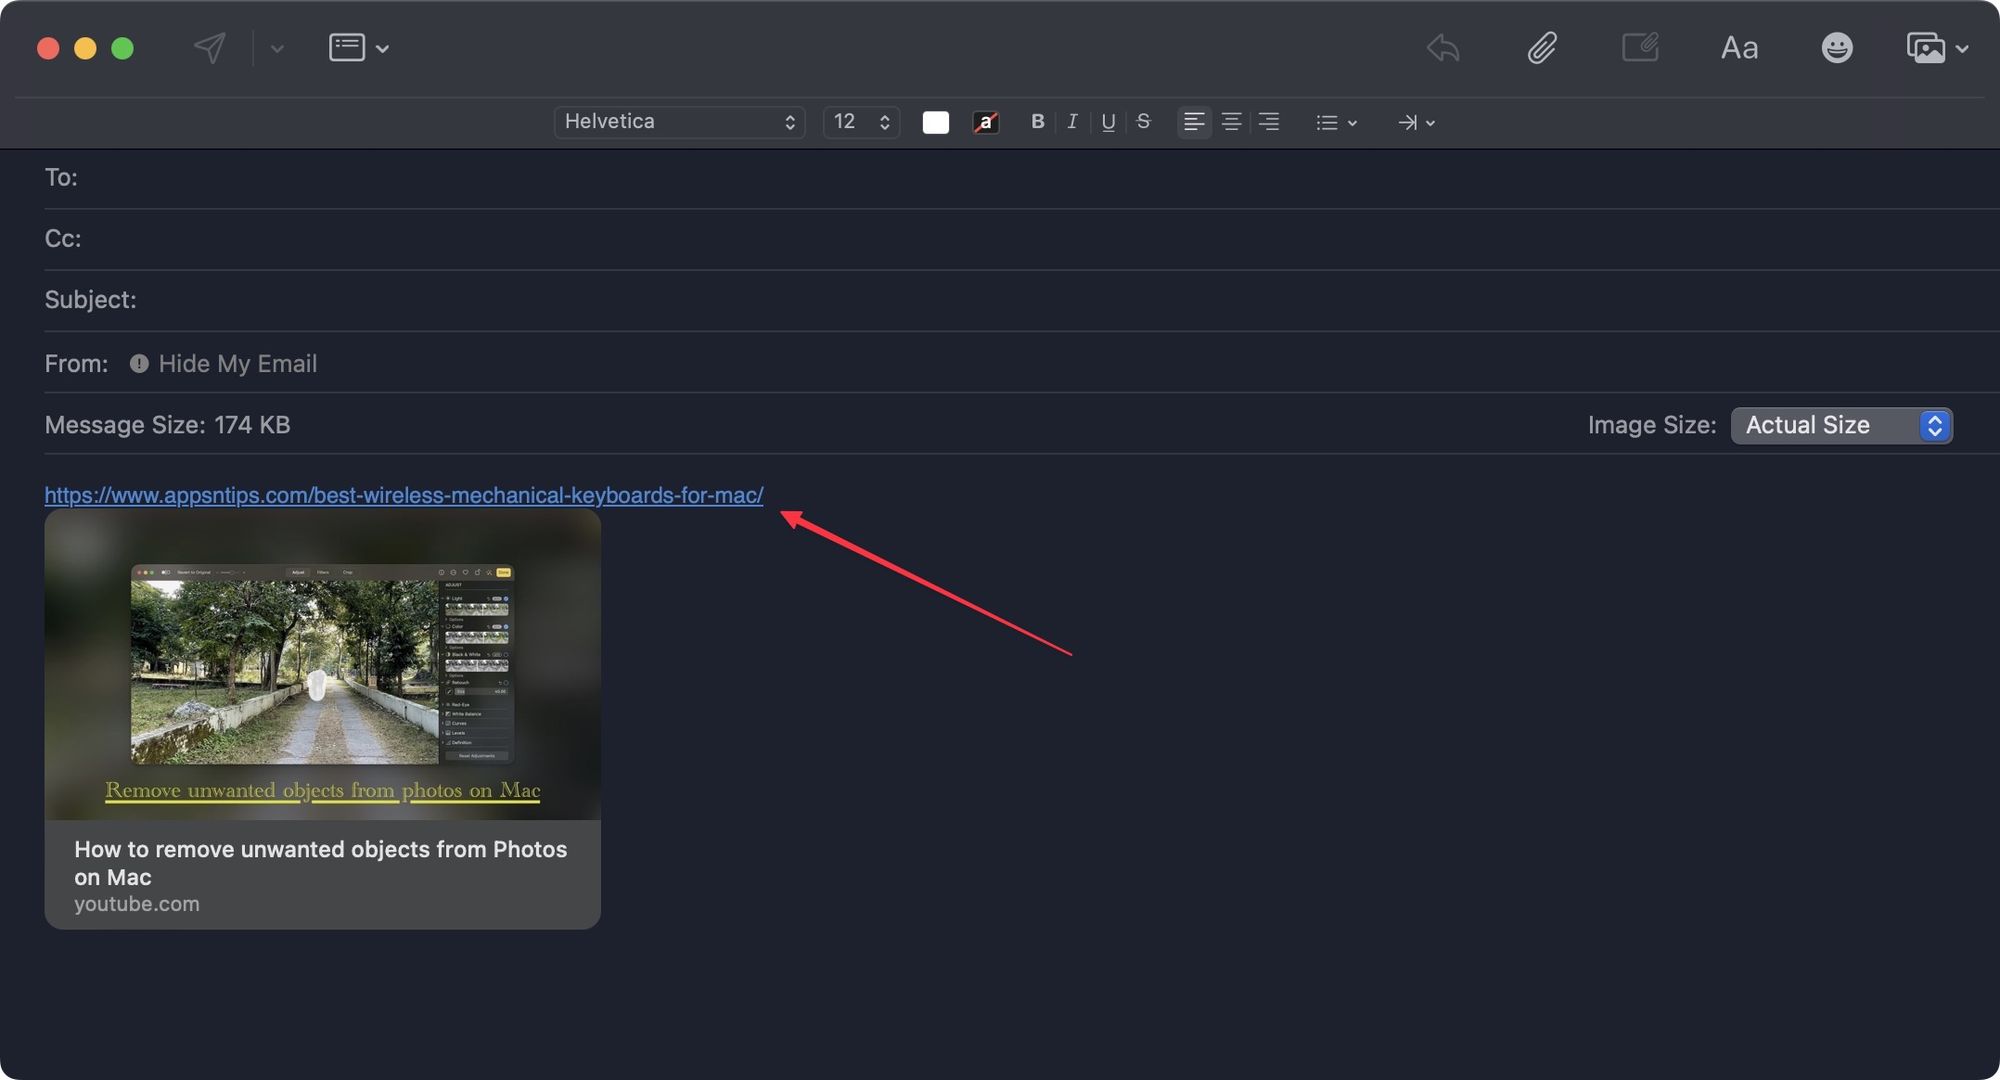The width and height of the screenshot is (2000, 1080).
Task: Click the Send message paper plane icon
Action: coord(209,47)
